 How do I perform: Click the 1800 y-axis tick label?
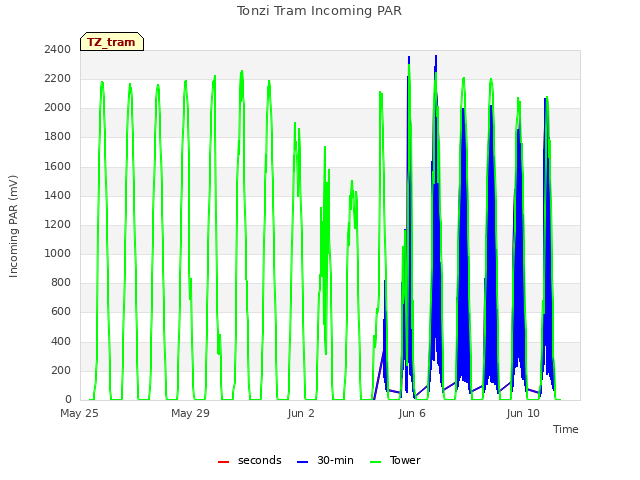[x=58, y=137]
